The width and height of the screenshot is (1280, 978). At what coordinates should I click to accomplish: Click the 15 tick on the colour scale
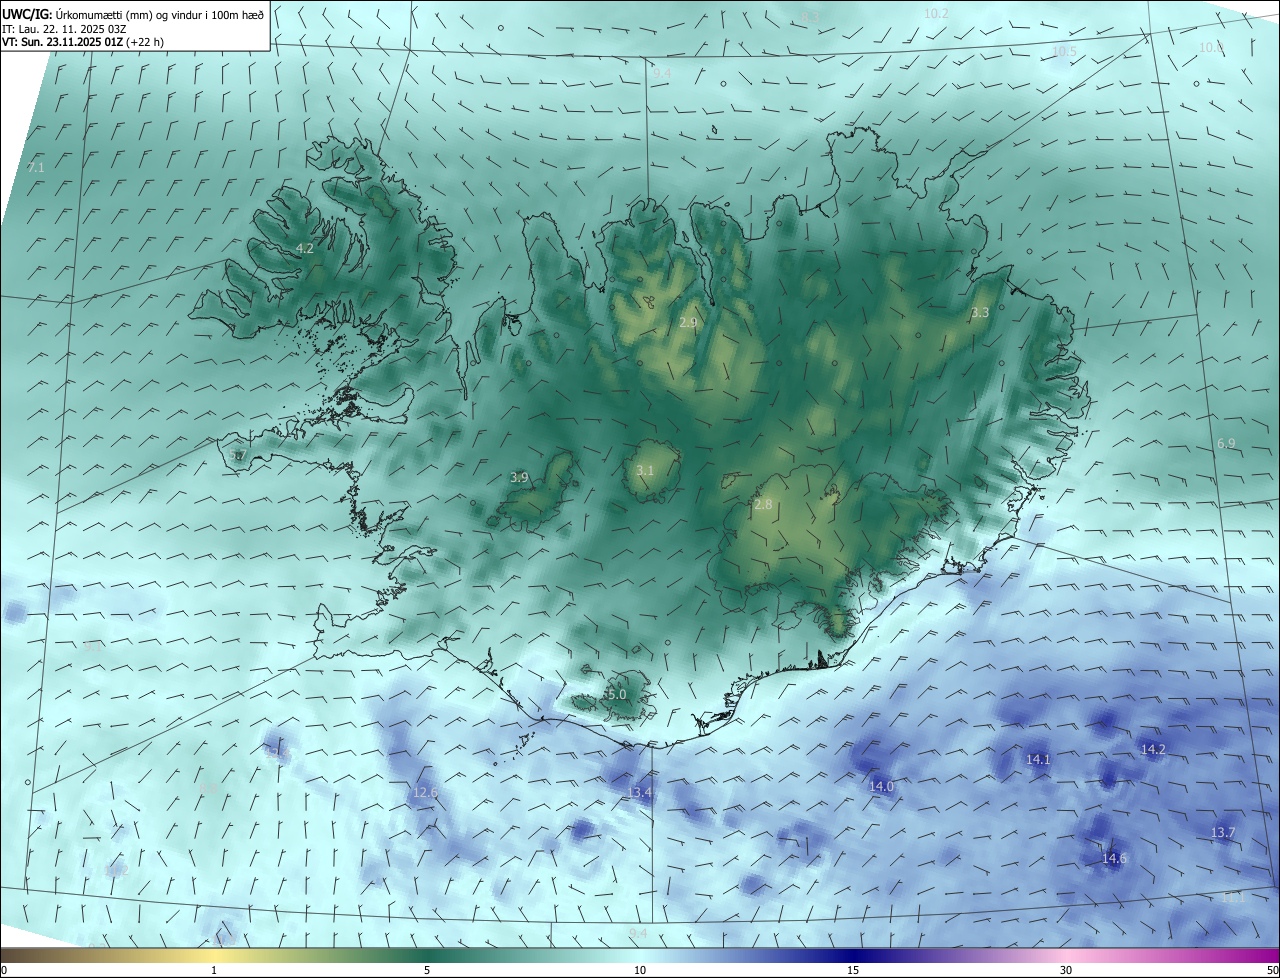pyautogui.click(x=853, y=970)
